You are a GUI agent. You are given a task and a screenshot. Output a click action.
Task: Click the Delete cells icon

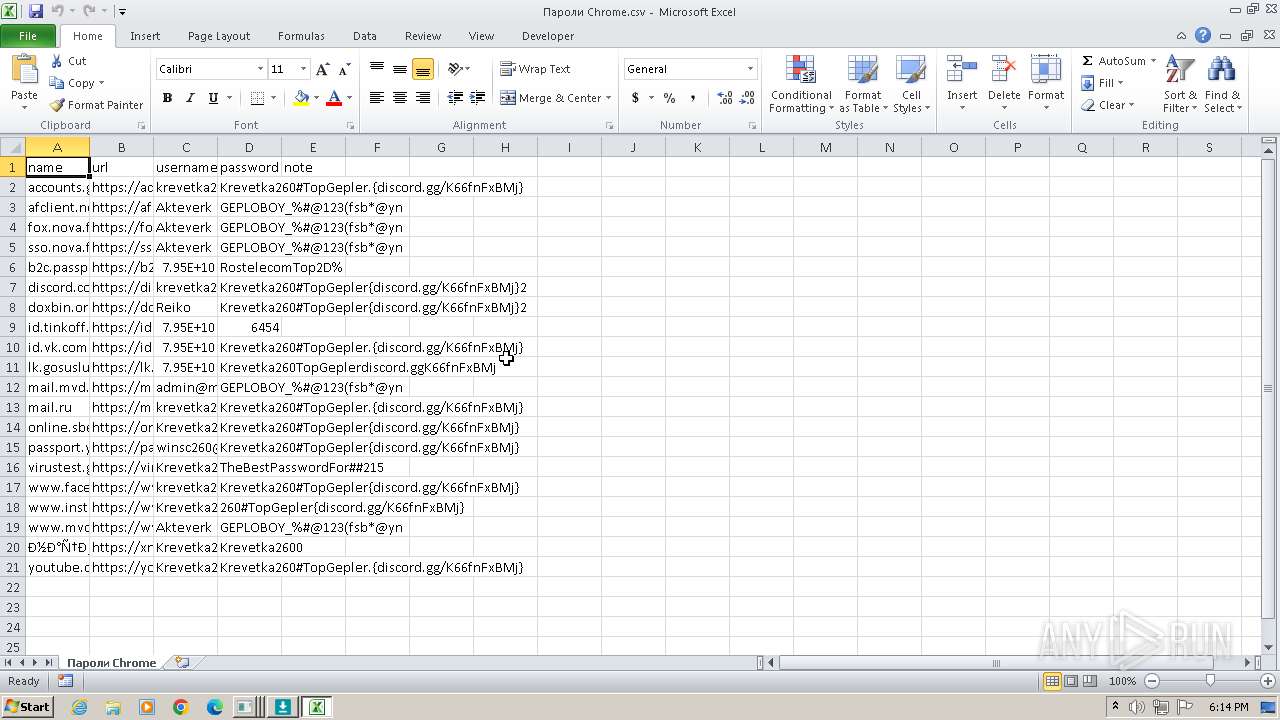click(x=1004, y=70)
